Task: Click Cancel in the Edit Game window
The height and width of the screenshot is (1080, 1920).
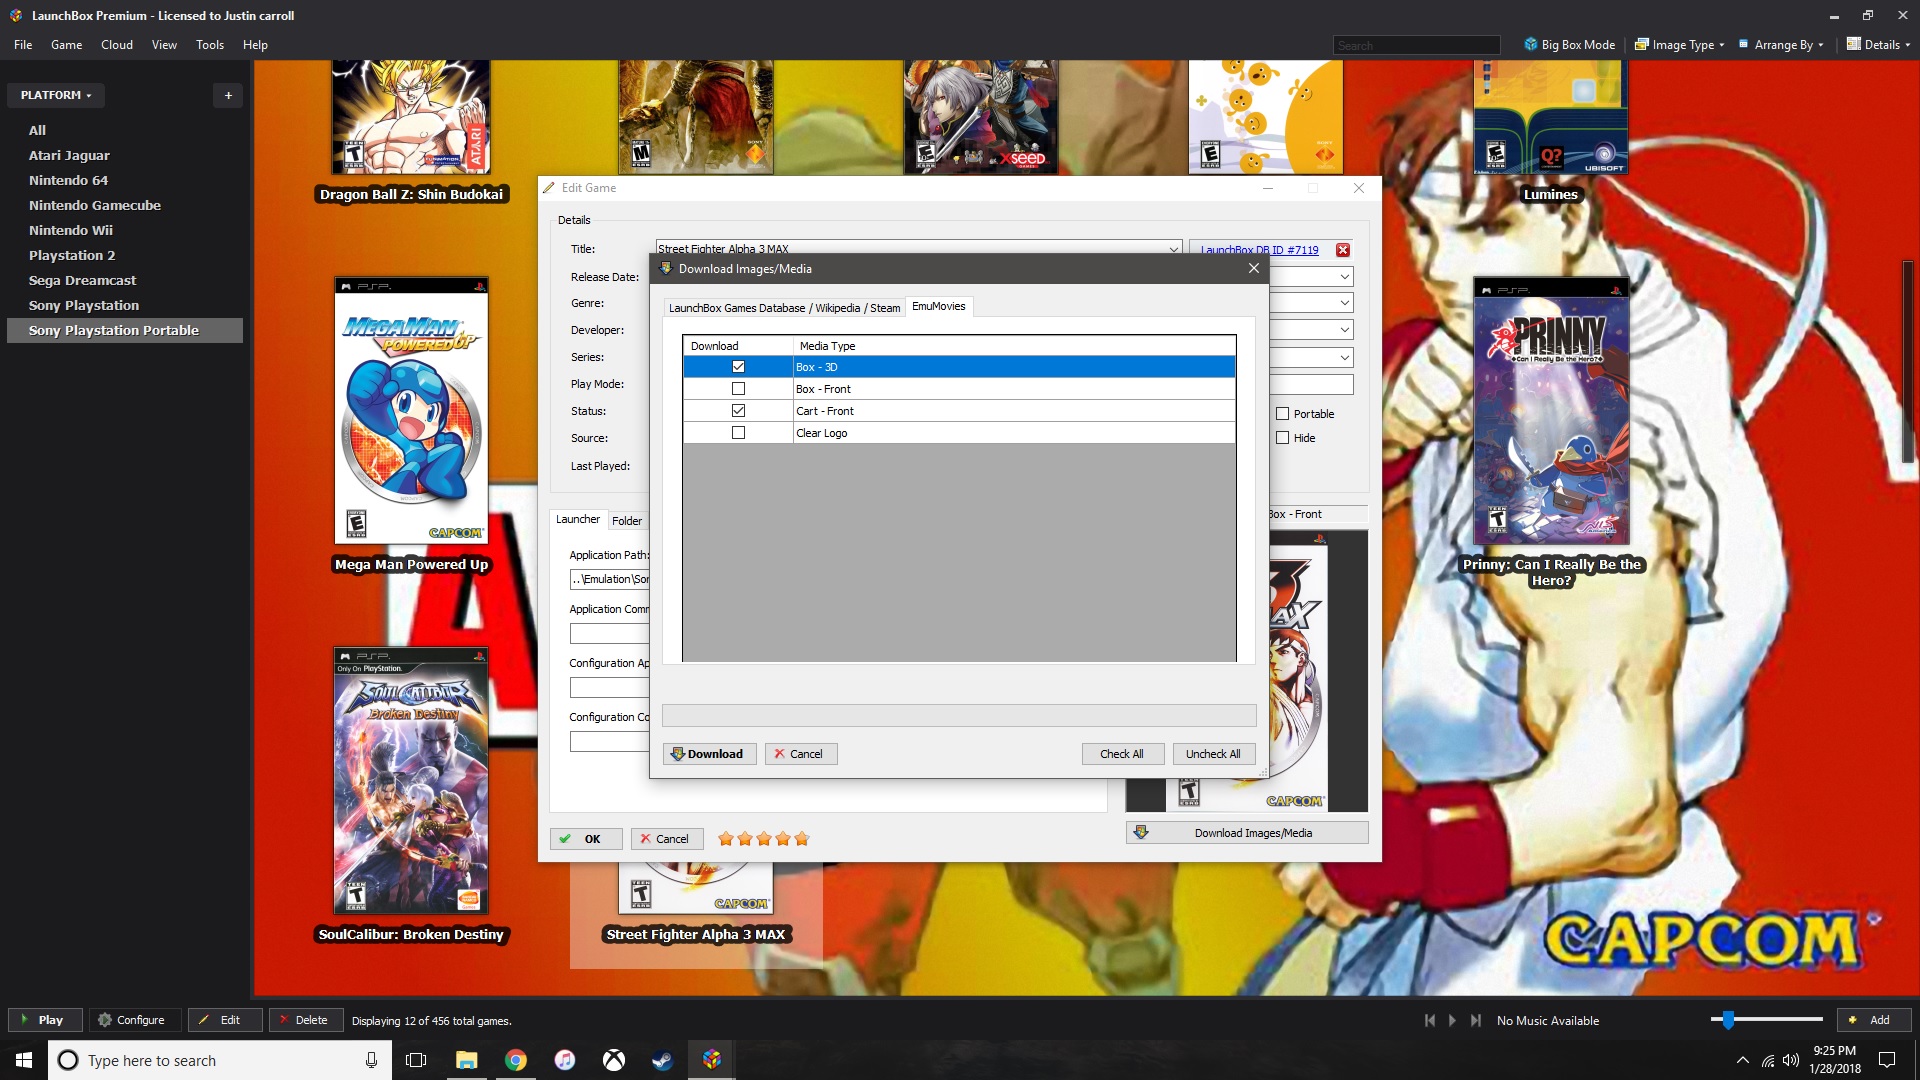Action: [667, 839]
